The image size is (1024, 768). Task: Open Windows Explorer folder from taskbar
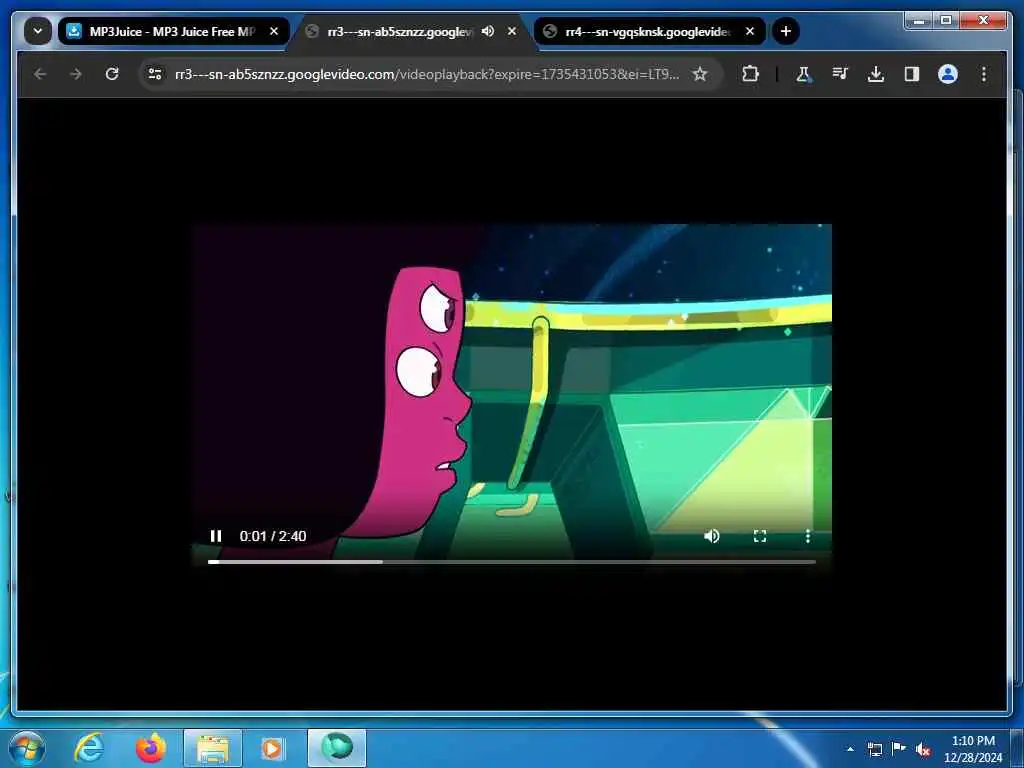tap(213, 748)
